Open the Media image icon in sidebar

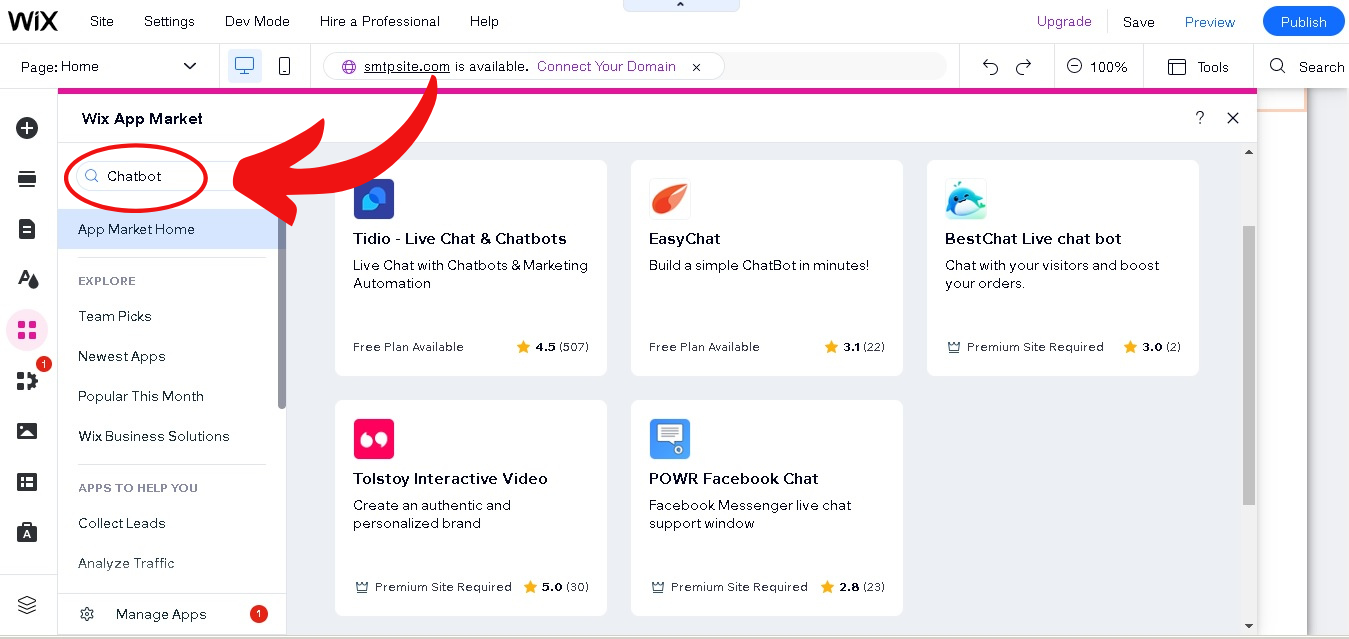click(27, 431)
